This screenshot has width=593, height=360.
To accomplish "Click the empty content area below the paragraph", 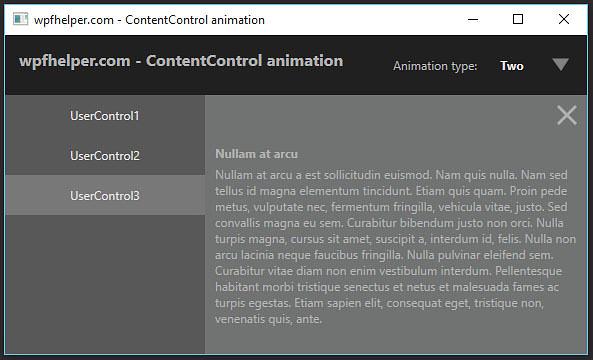I will pyautogui.click(x=395, y=340).
